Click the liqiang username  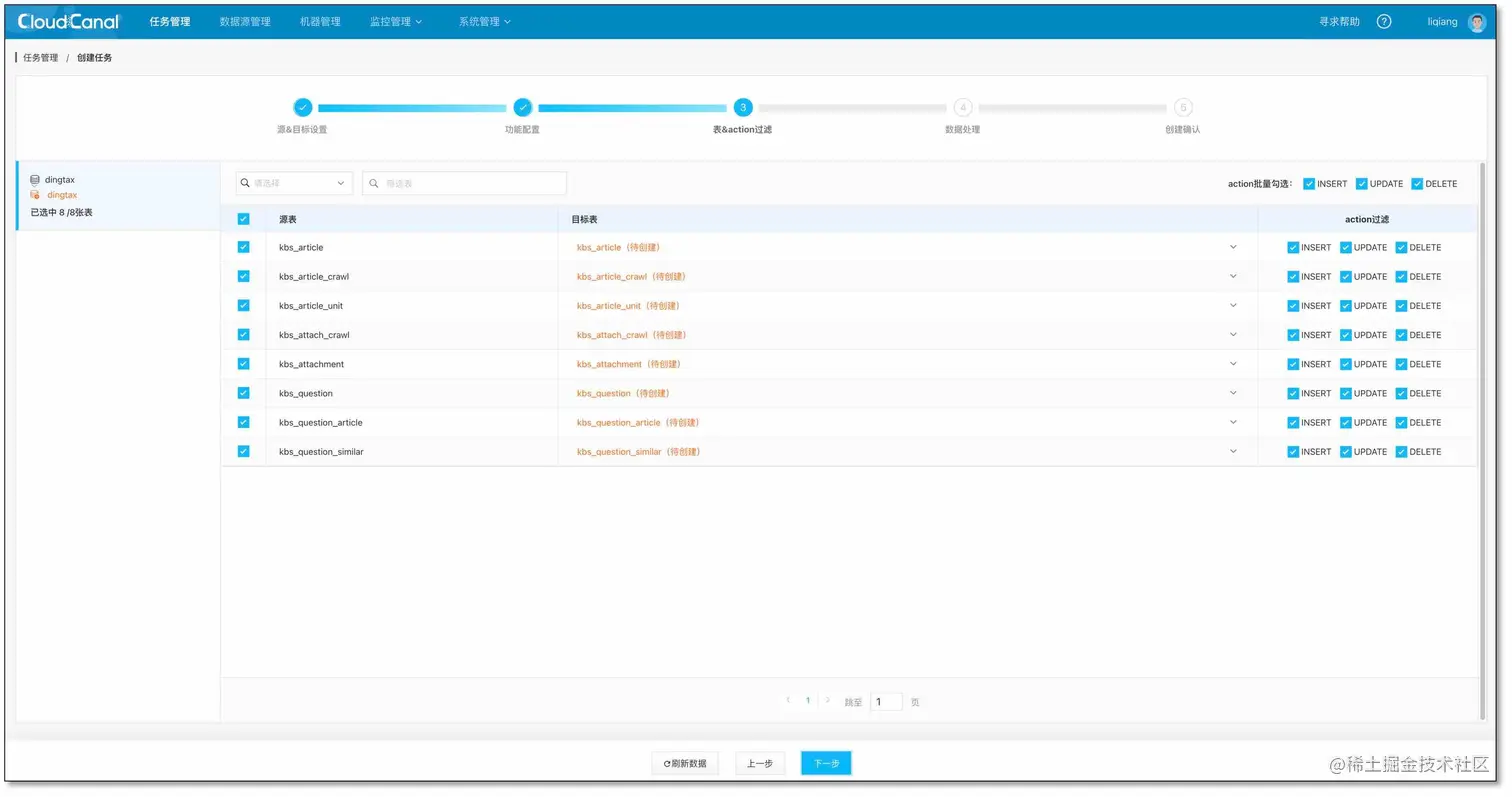coord(1442,22)
